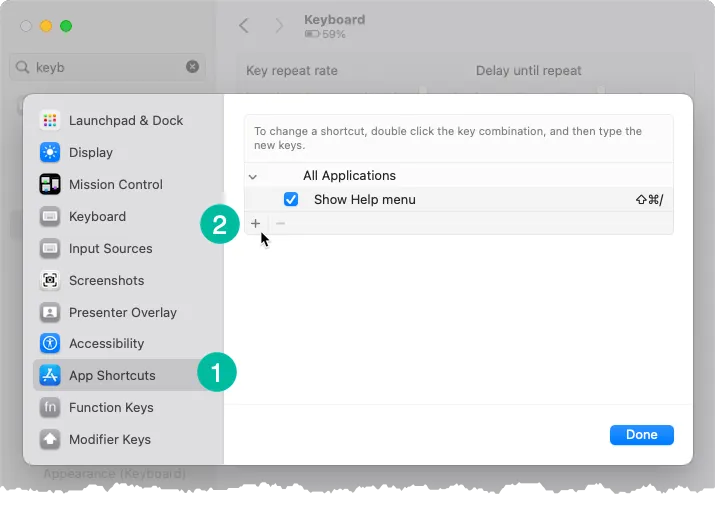
Task: Click the App Shortcuts label
Action: click(112, 375)
